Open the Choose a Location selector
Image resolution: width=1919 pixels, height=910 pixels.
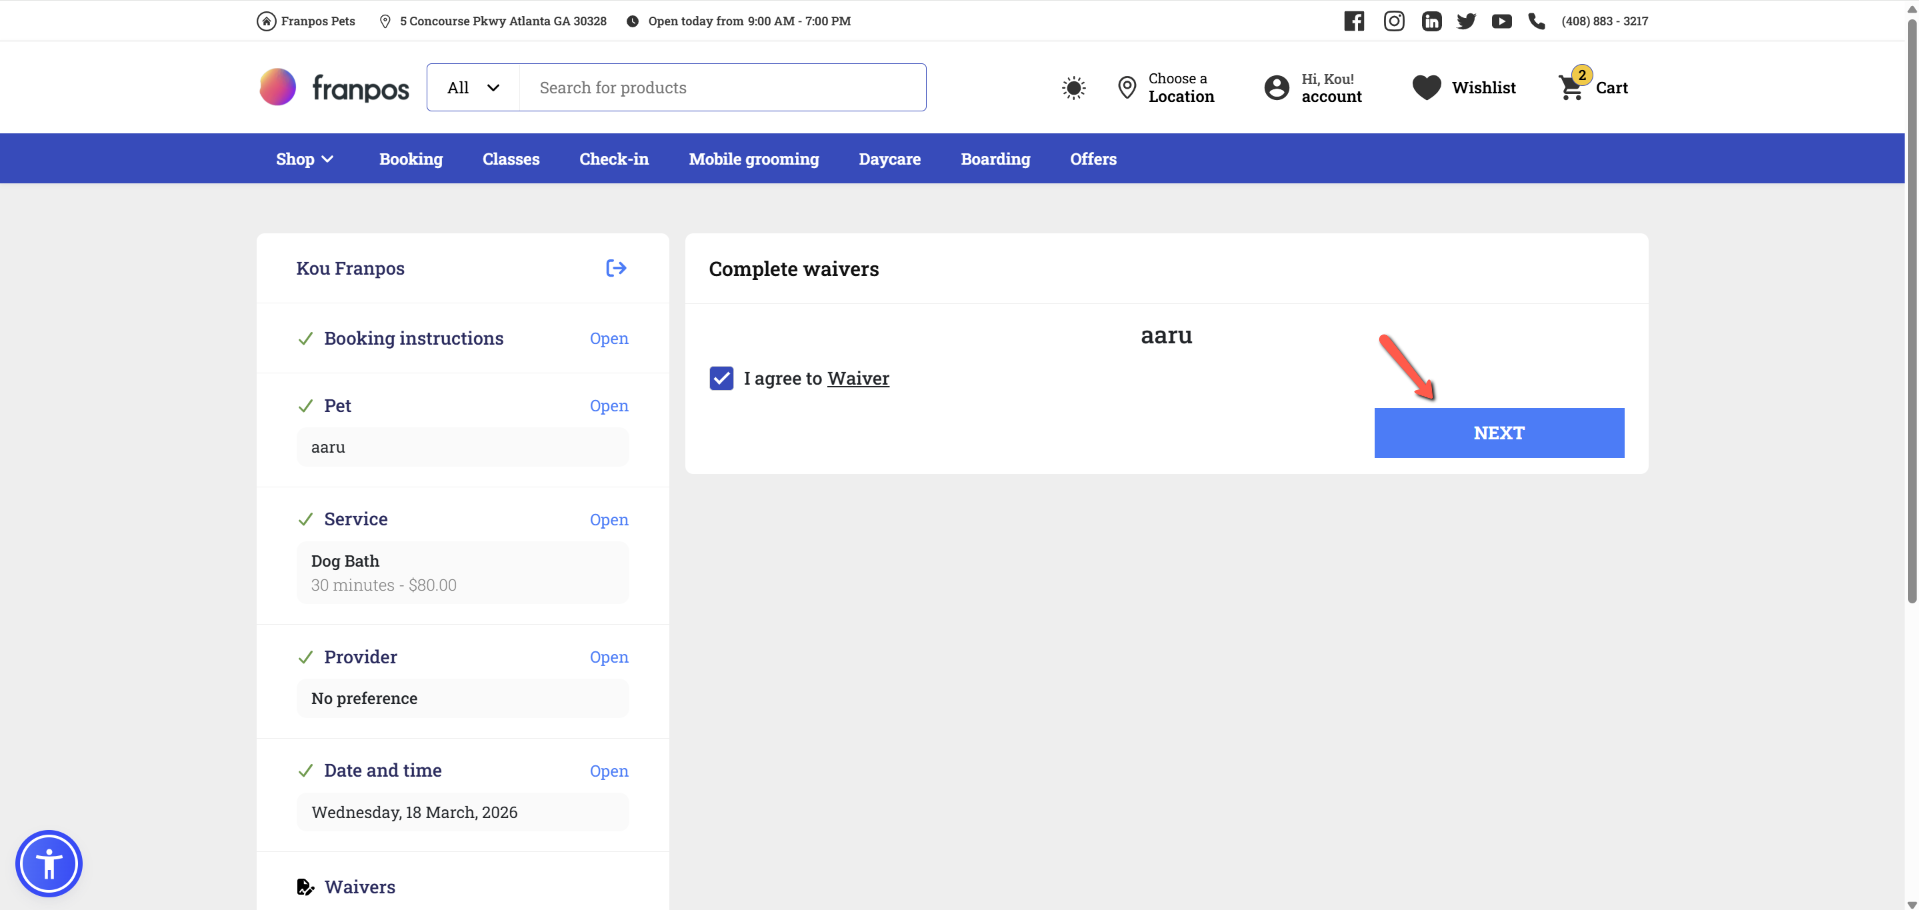click(1166, 88)
